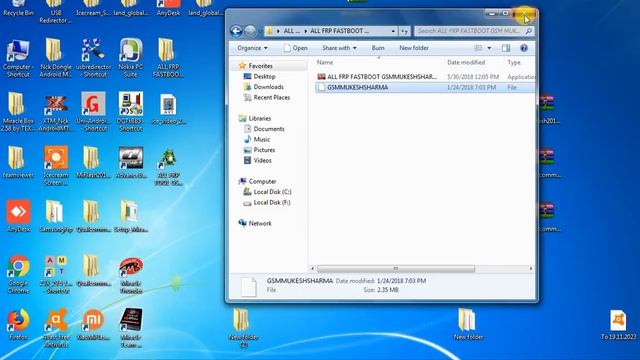Create a New folder from the toolbar
This screenshot has width=640, height=360.
tap(413, 48)
